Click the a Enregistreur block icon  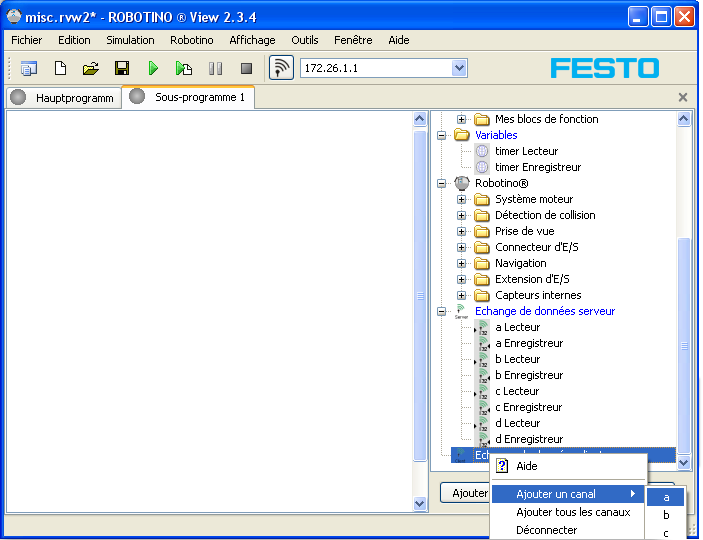click(x=482, y=344)
